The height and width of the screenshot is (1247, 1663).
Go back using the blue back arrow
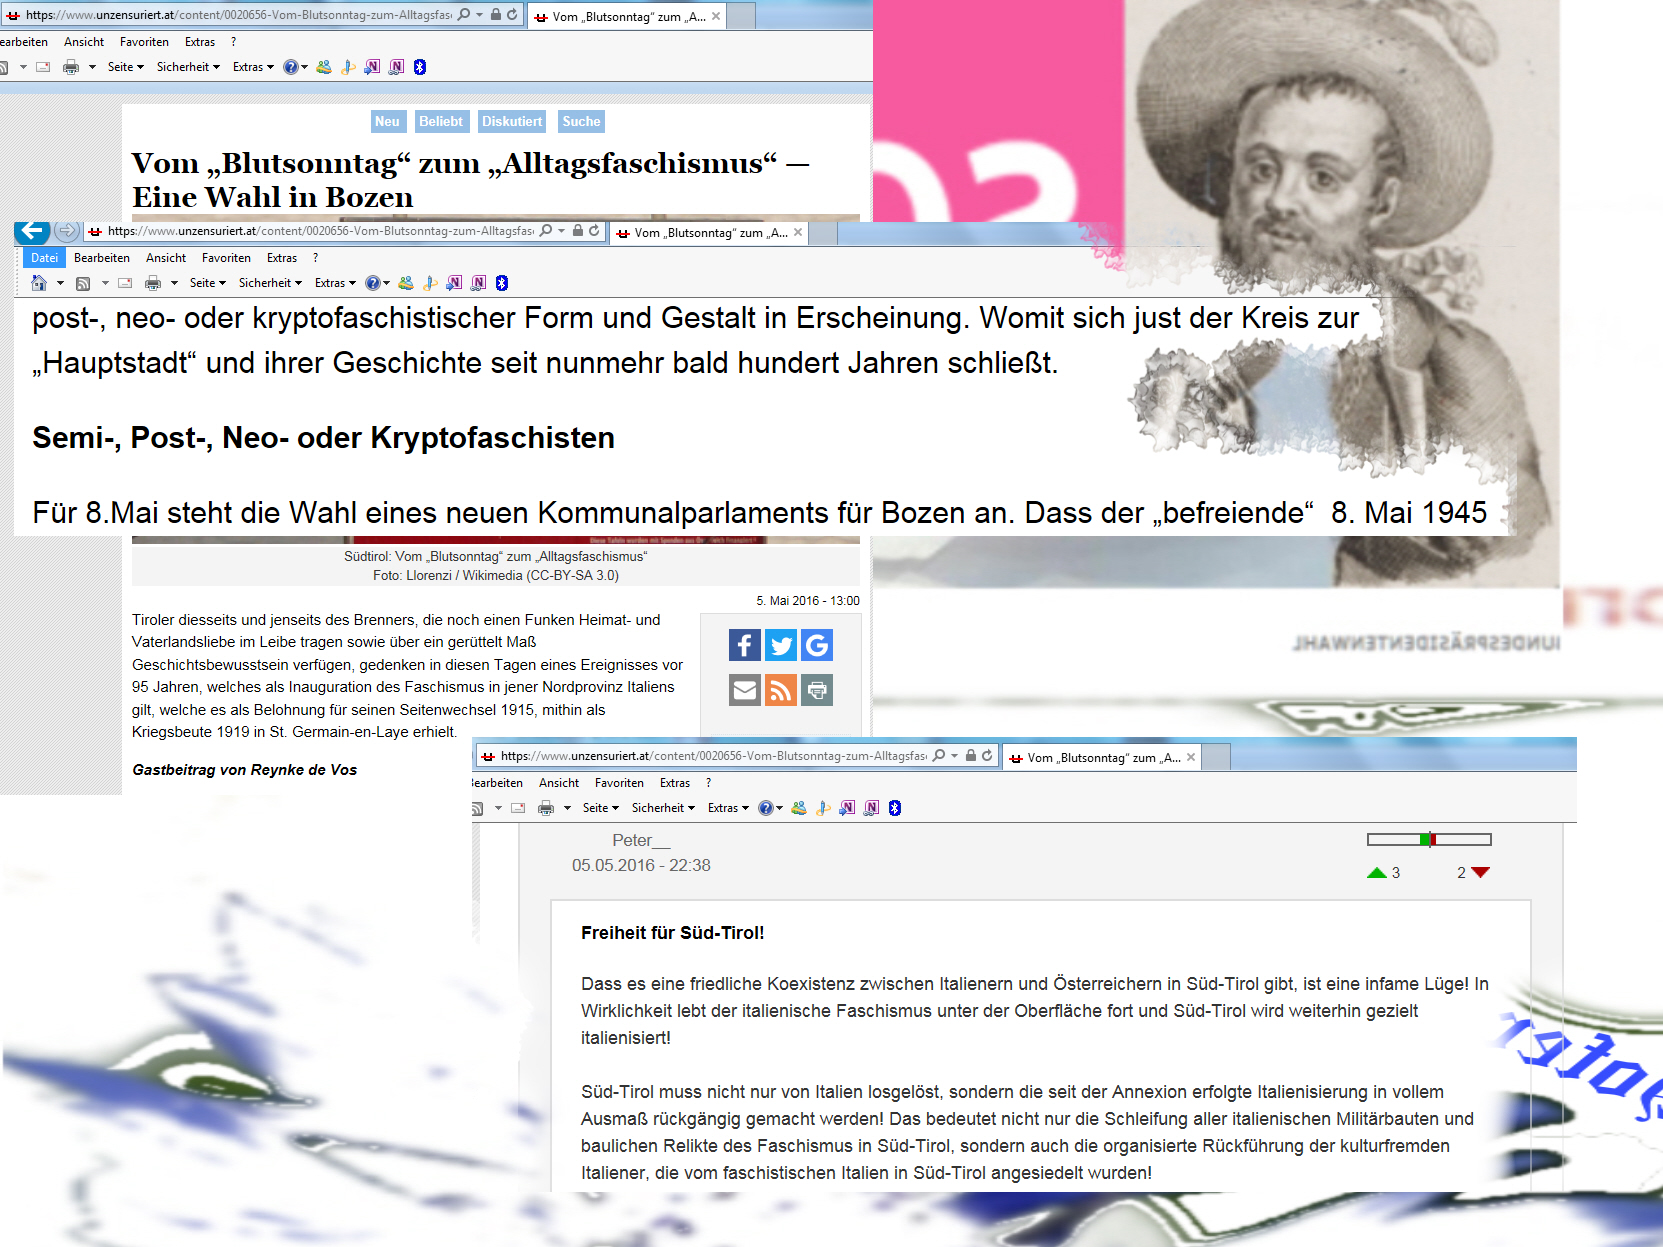pos(32,231)
